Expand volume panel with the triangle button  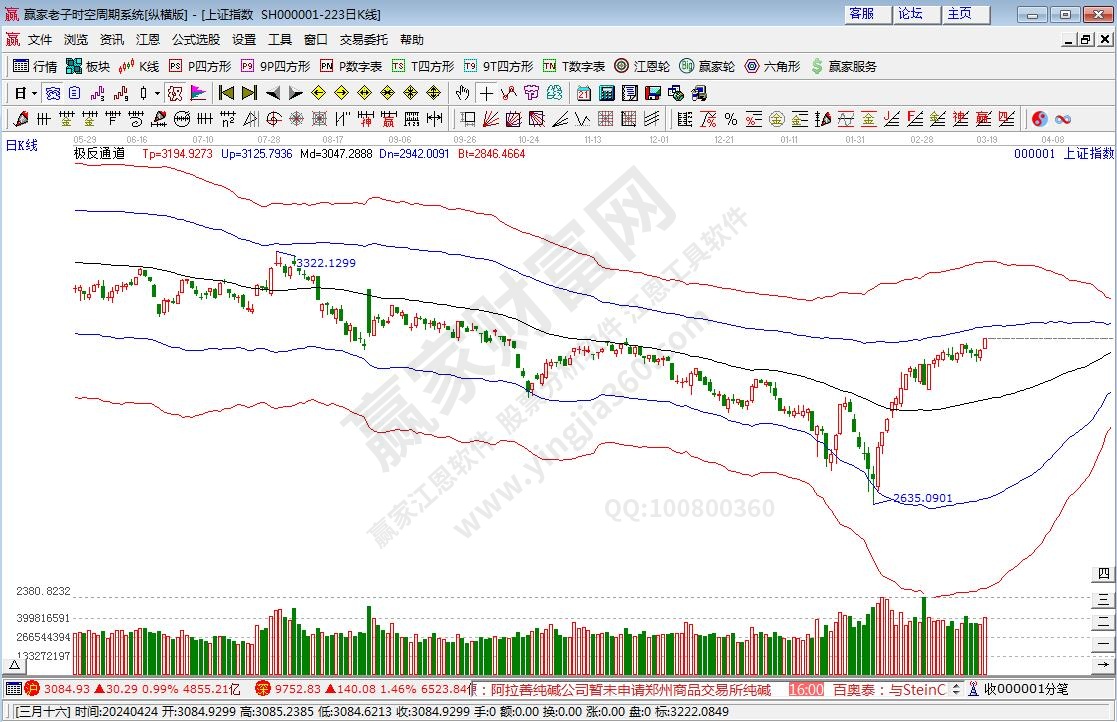[x=15, y=665]
